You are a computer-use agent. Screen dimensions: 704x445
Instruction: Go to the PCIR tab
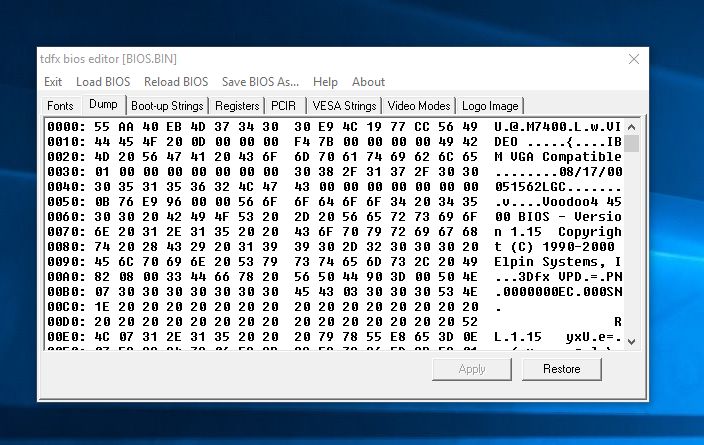tap(283, 106)
